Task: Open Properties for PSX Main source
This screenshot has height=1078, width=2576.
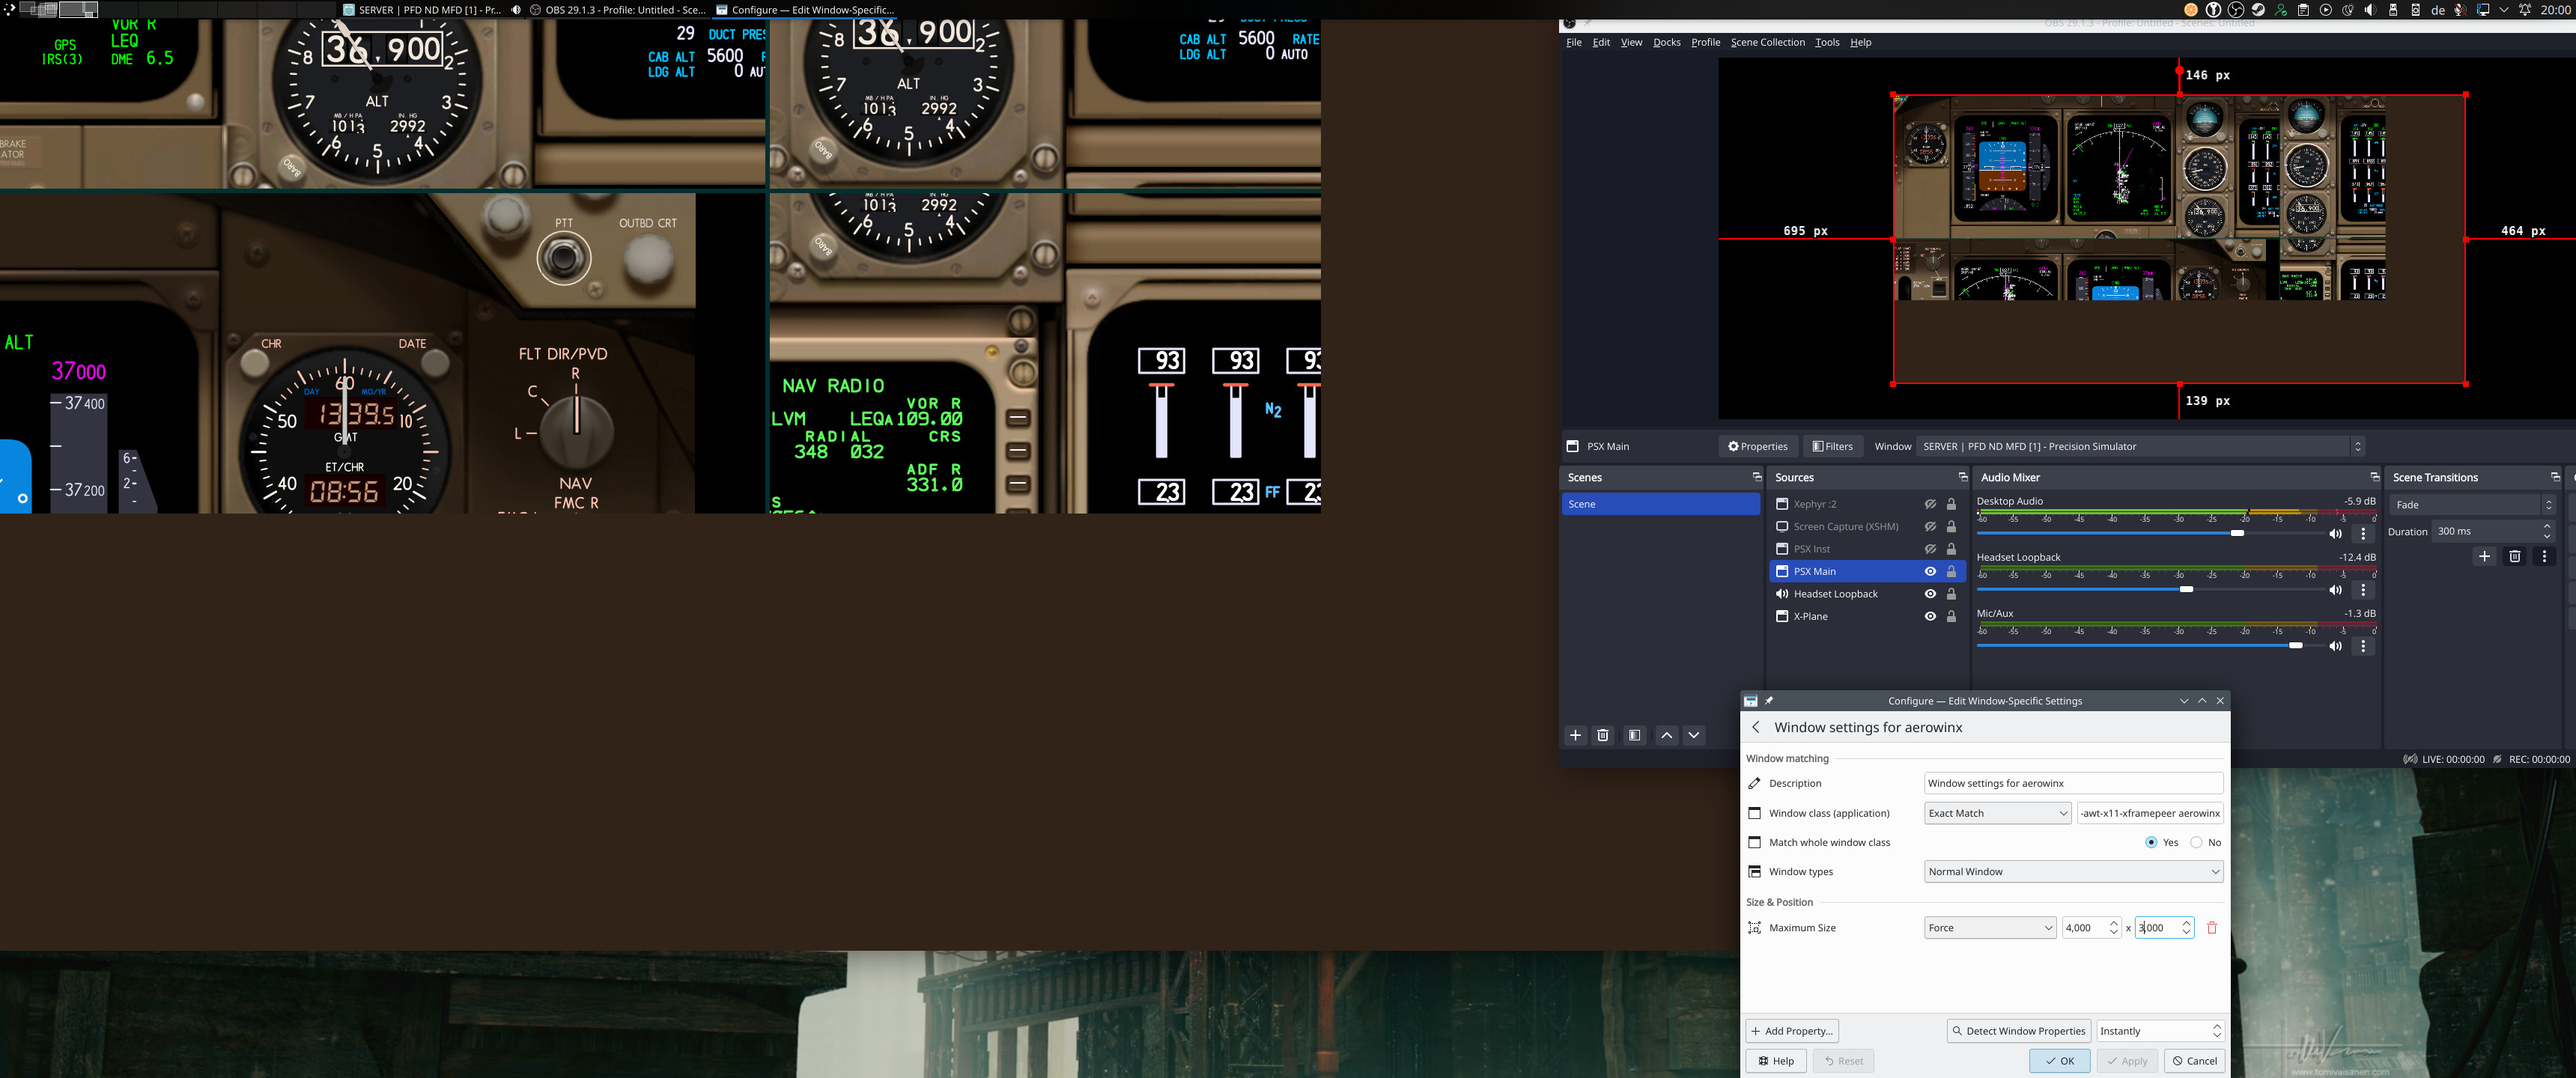Action: 1757,446
